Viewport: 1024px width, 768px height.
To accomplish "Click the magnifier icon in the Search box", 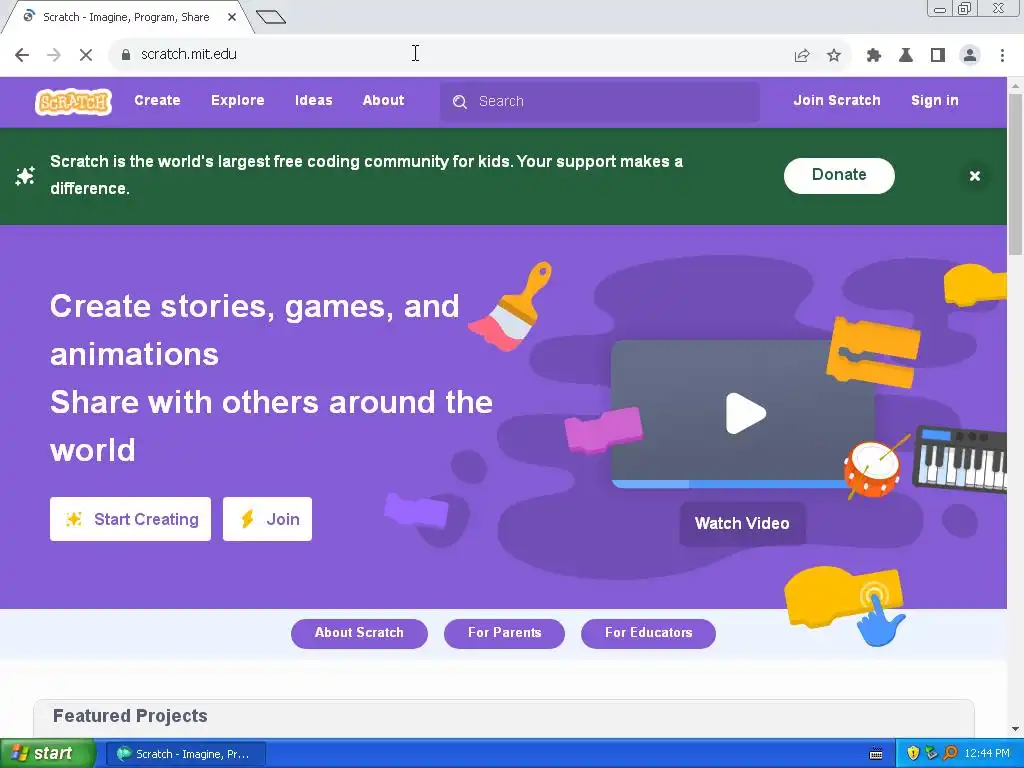I will 460,102.
